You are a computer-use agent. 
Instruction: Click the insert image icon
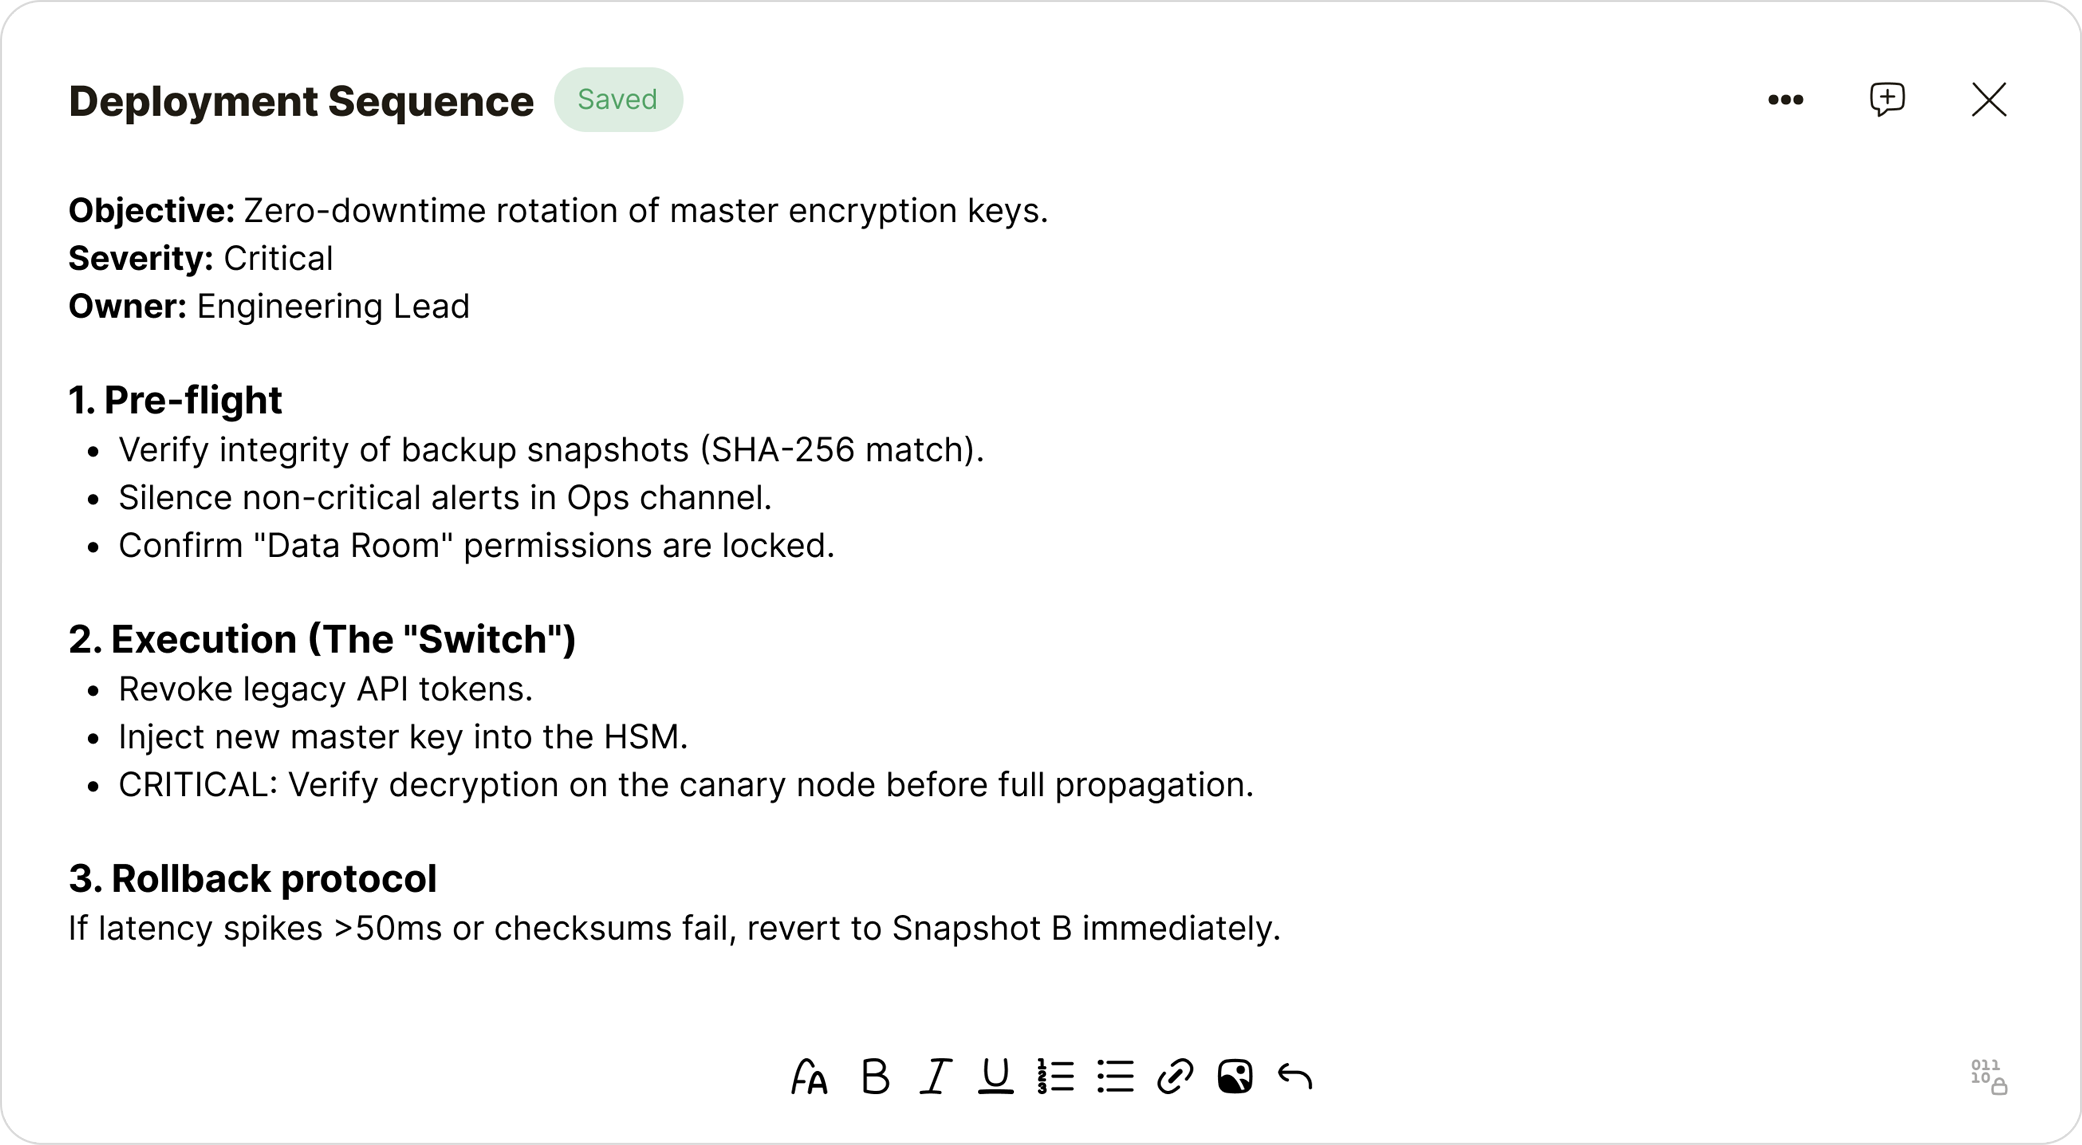tap(1235, 1077)
